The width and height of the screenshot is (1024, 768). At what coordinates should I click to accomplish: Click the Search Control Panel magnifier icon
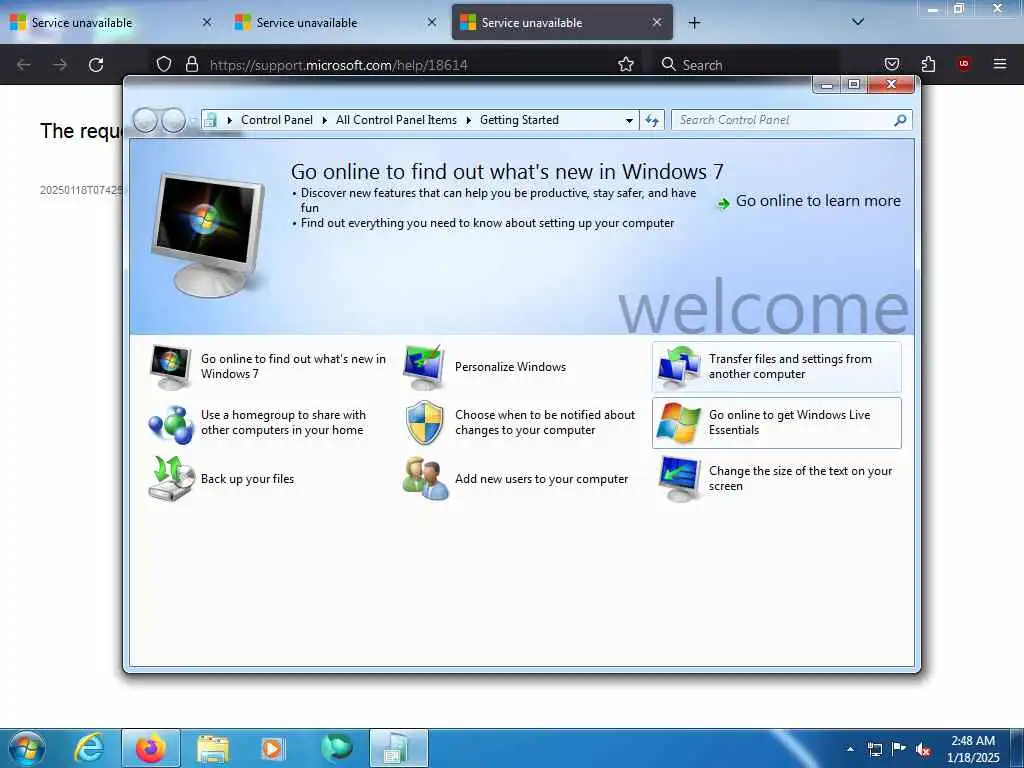point(900,120)
